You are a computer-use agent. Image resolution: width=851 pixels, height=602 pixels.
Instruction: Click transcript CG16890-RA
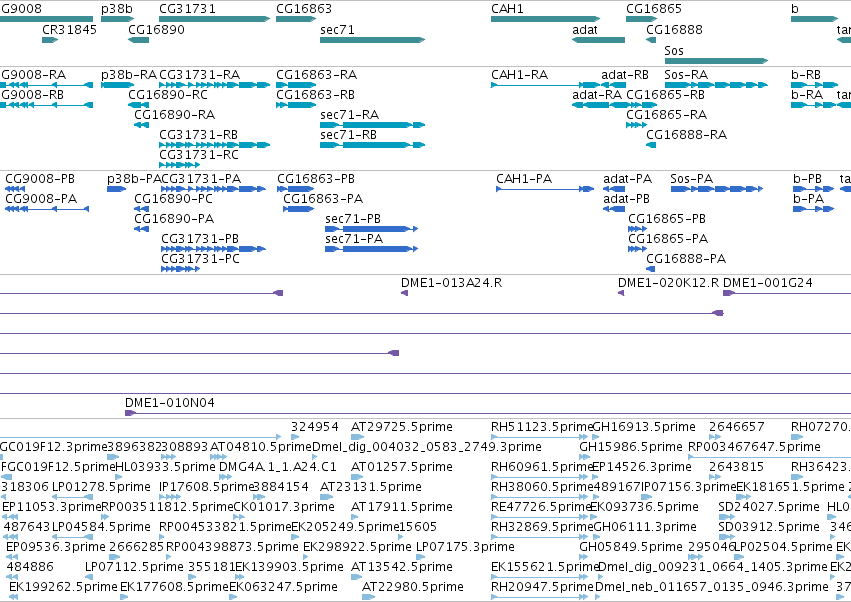(x=174, y=115)
